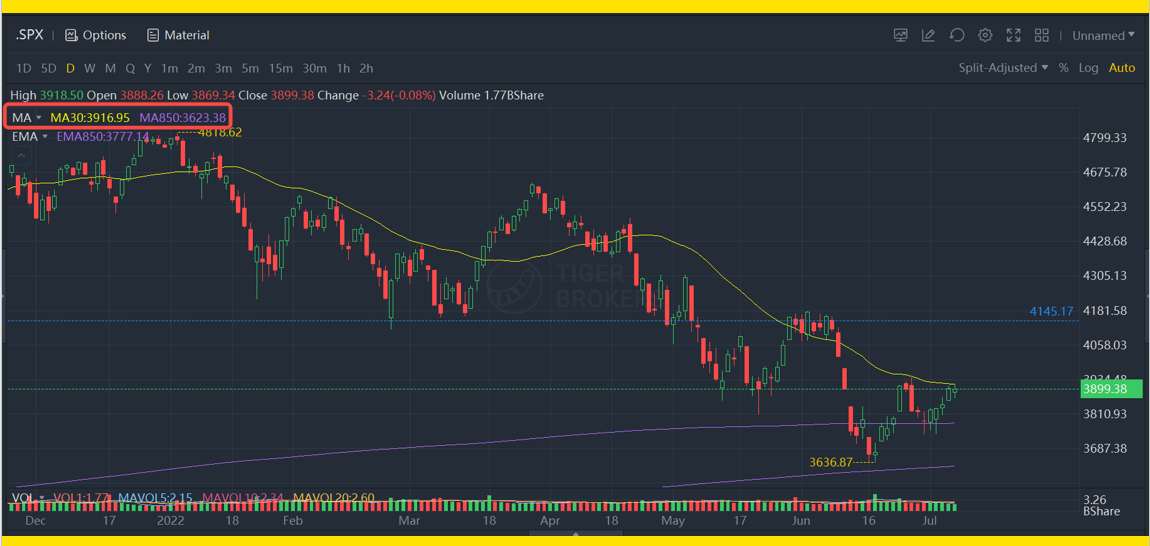This screenshot has width=1150, height=546.
Task: Click the MA30:3916.95 value
Action: pyautogui.click(x=89, y=117)
